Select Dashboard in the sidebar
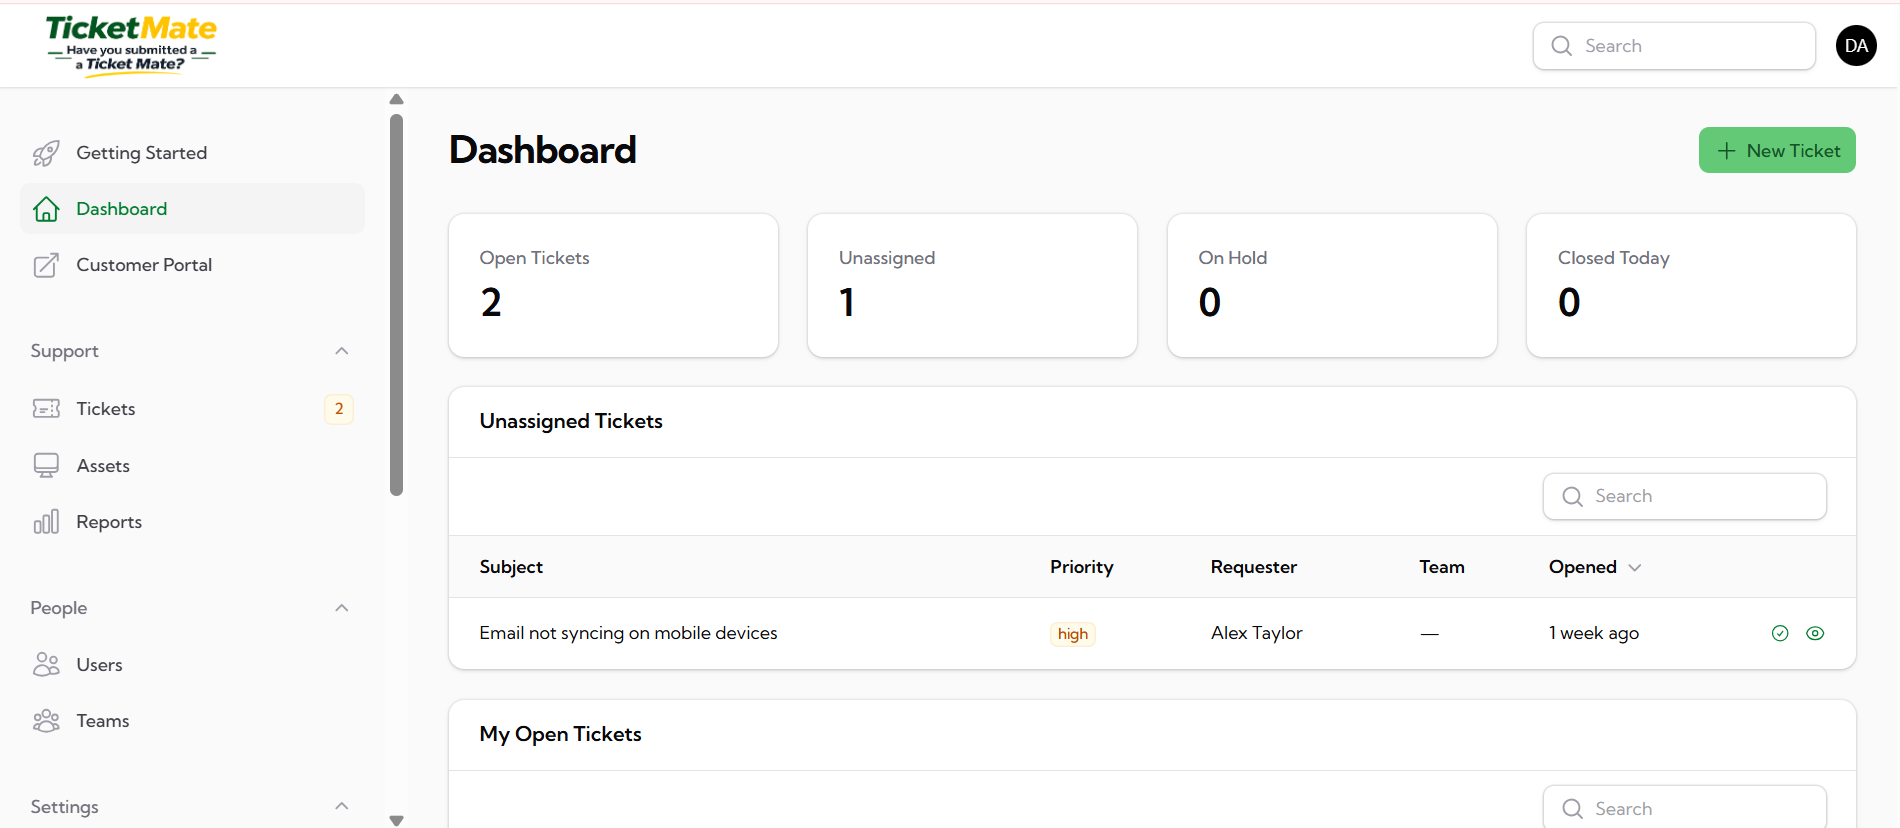Image resolution: width=1900 pixels, height=828 pixels. [192, 209]
